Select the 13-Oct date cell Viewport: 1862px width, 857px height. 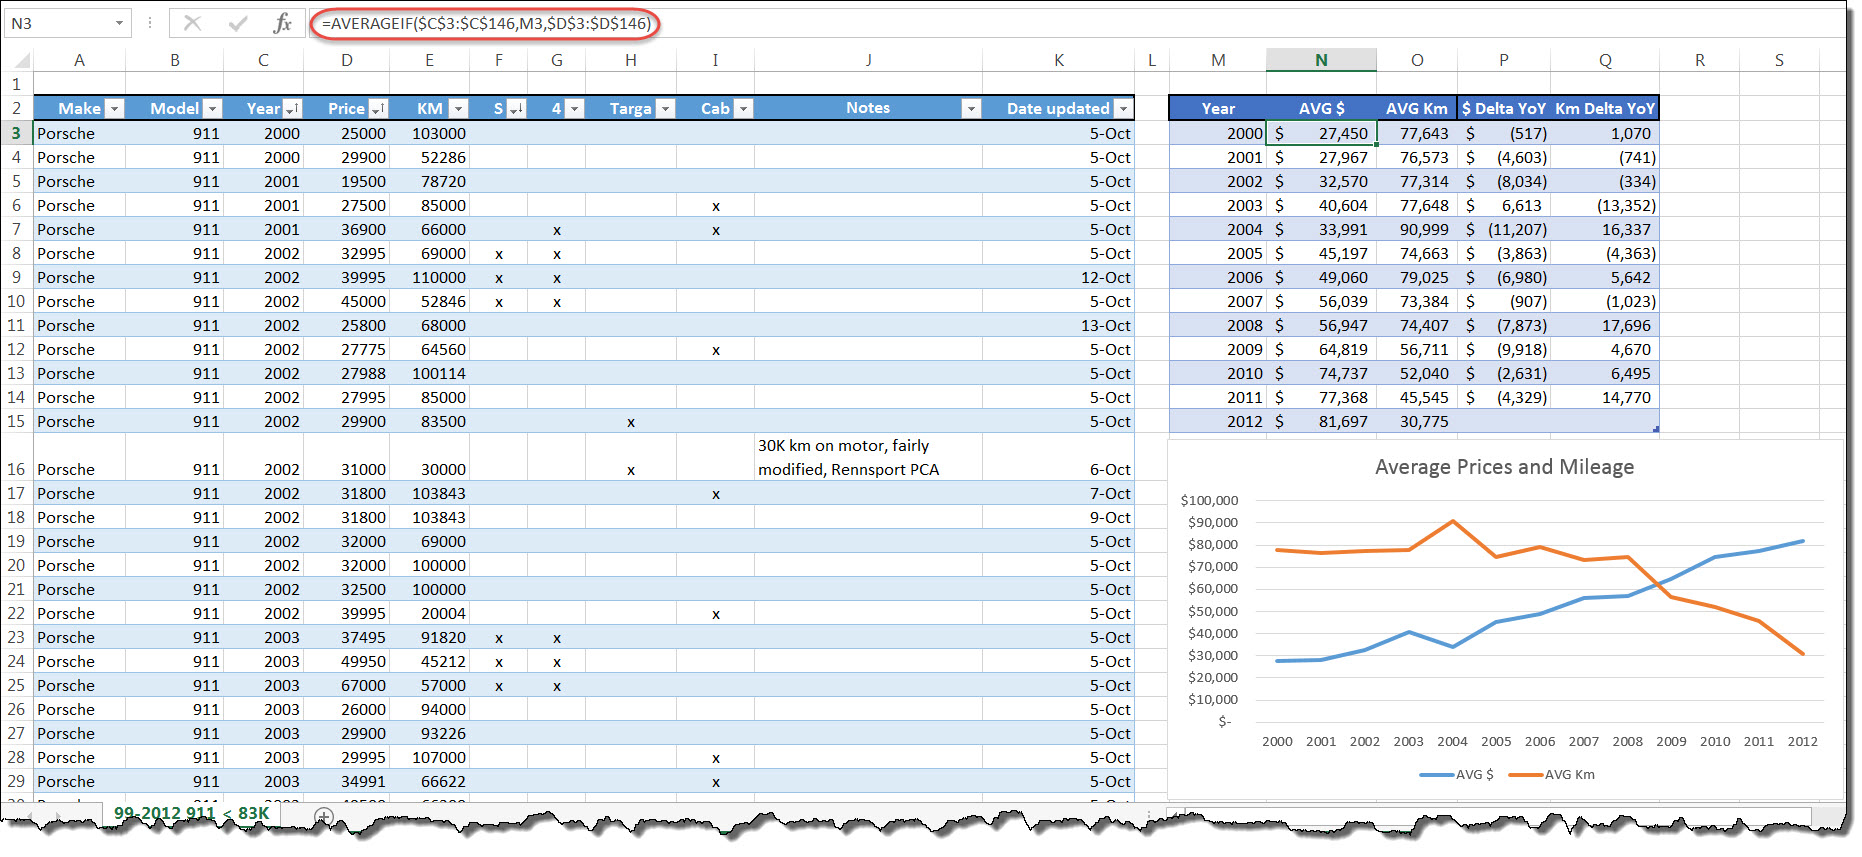1058,325
